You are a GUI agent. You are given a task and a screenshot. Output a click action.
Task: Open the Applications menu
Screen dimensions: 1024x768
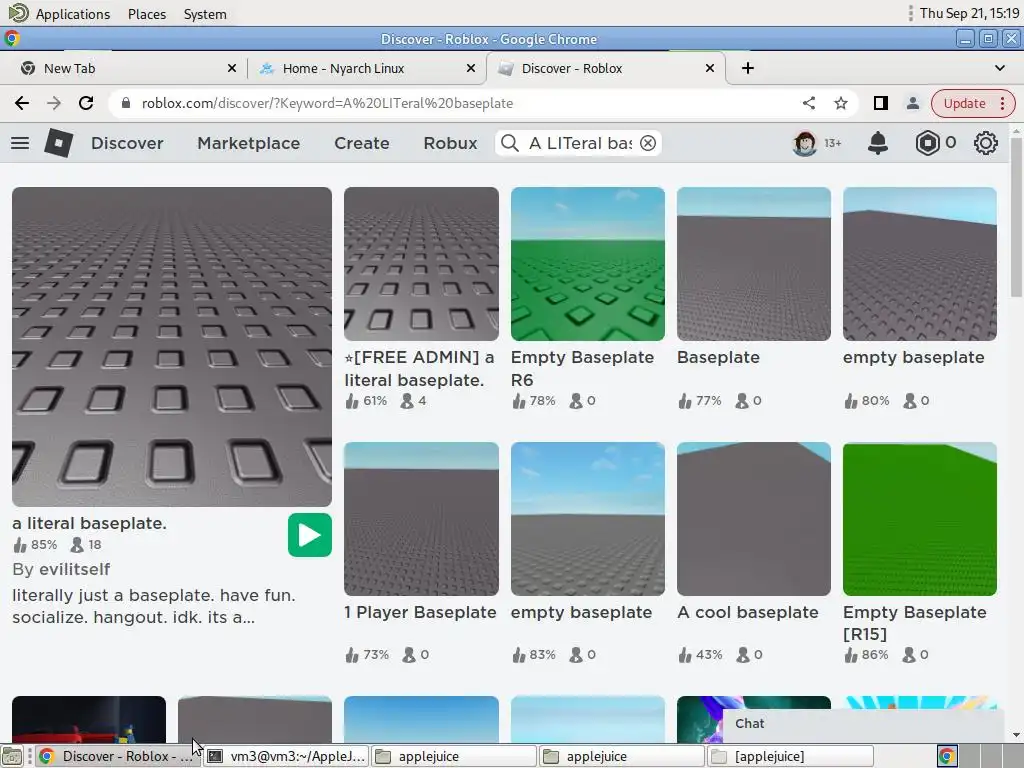72,14
